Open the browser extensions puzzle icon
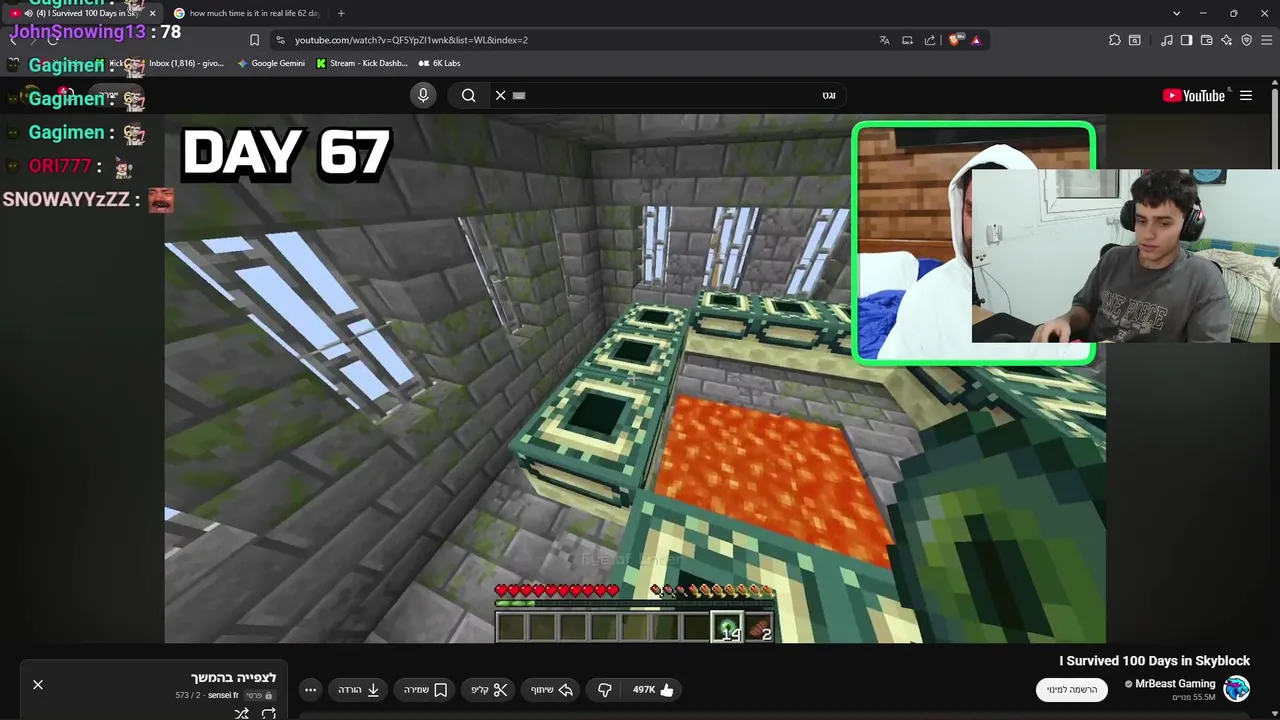This screenshot has width=1280, height=720. (x=1114, y=40)
